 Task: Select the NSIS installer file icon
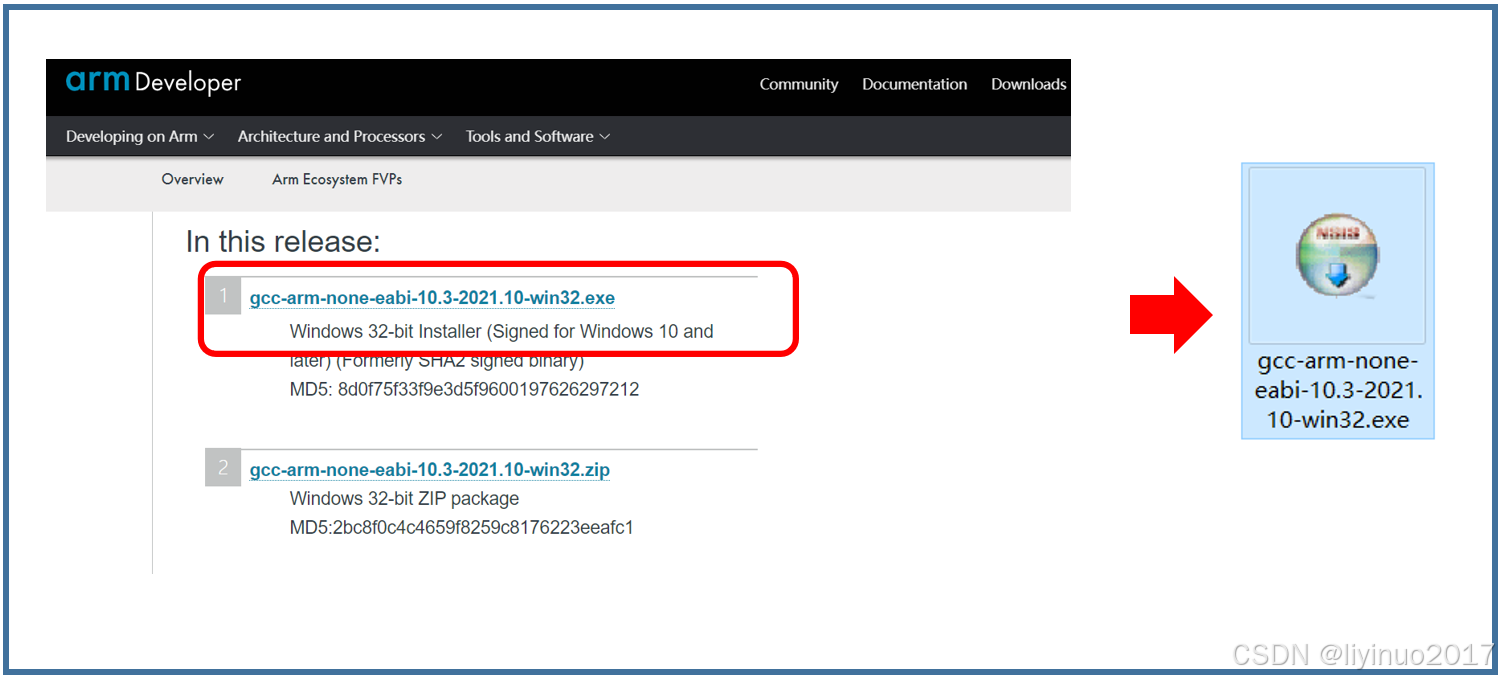(1338, 256)
